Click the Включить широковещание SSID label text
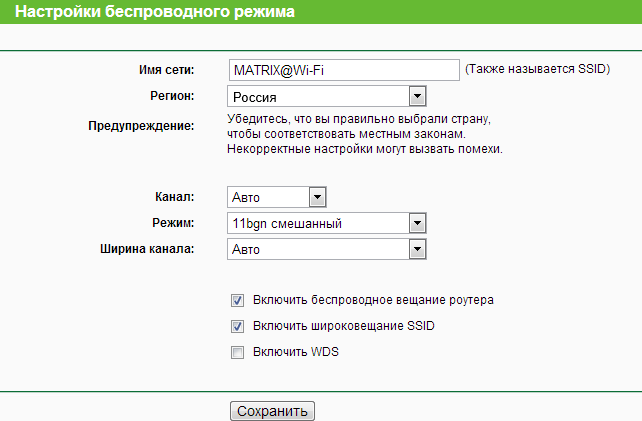642x421 pixels. pyautogui.click(x=344, y=326)
